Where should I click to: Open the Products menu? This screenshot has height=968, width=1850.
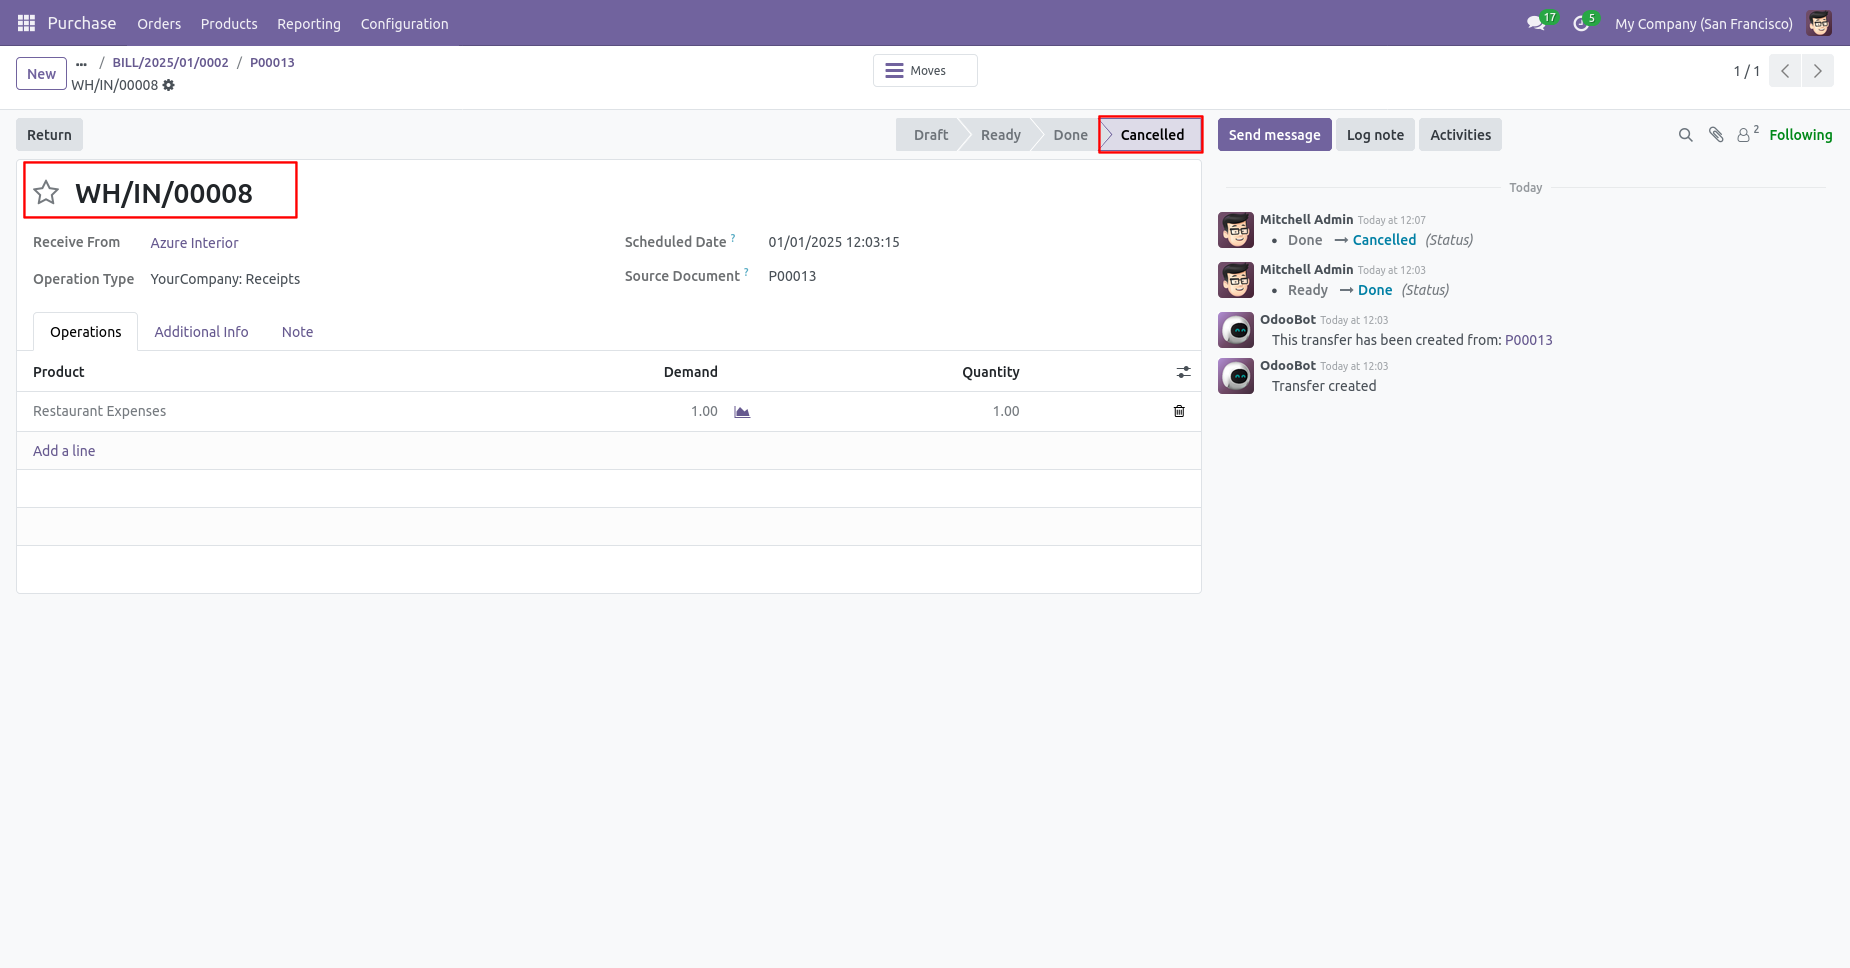(229, 24)
